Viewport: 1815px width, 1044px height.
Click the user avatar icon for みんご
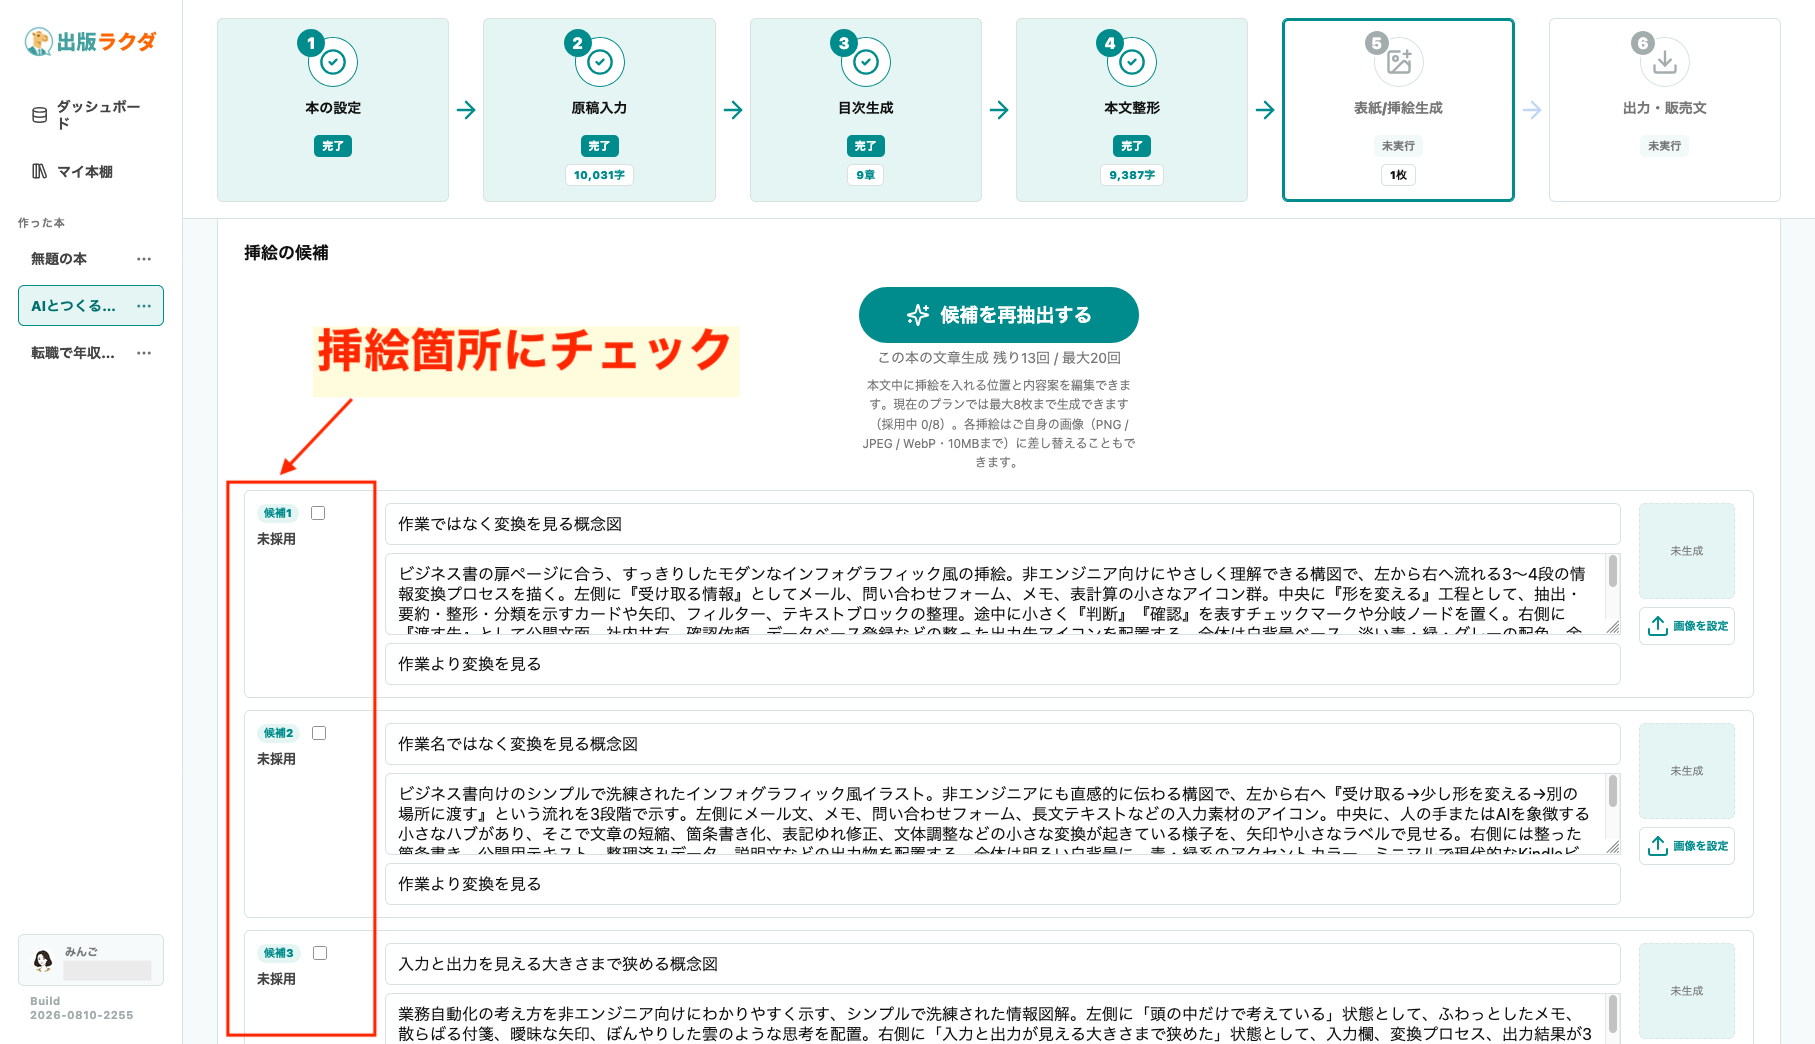coord(43,961)
